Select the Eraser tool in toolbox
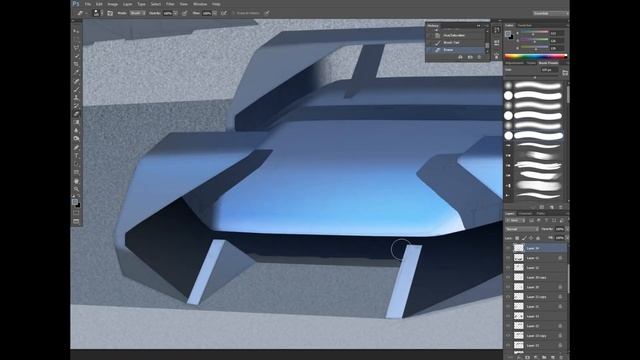The height and width of the screenshot is (360, 640). [x=76, y=114]
